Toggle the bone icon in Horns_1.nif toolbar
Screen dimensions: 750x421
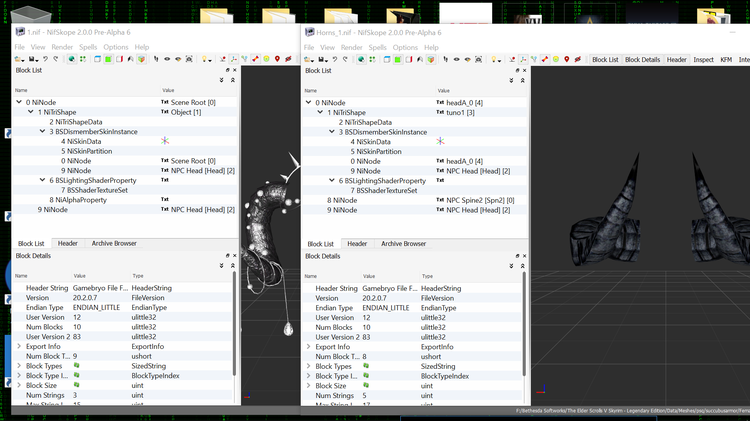tap(545, 59)
